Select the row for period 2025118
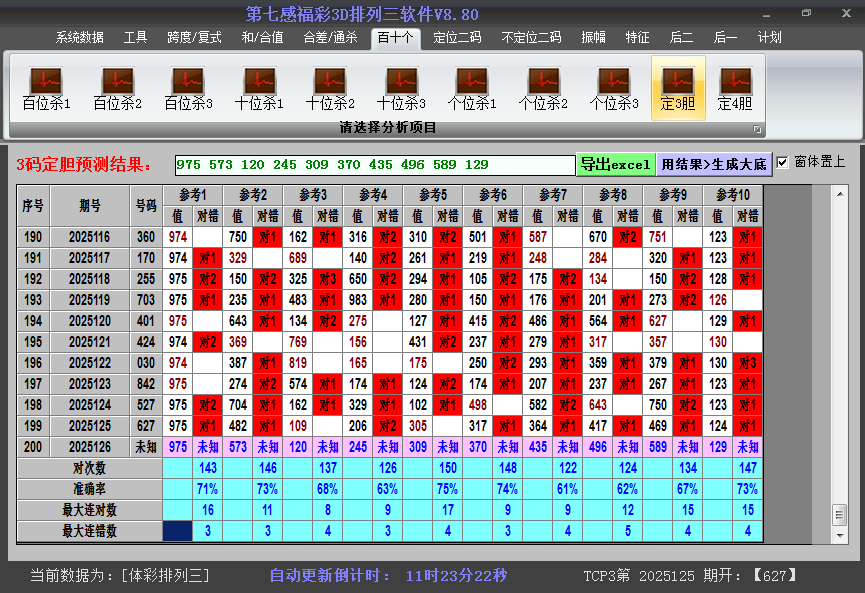 [x=389, y=279]
